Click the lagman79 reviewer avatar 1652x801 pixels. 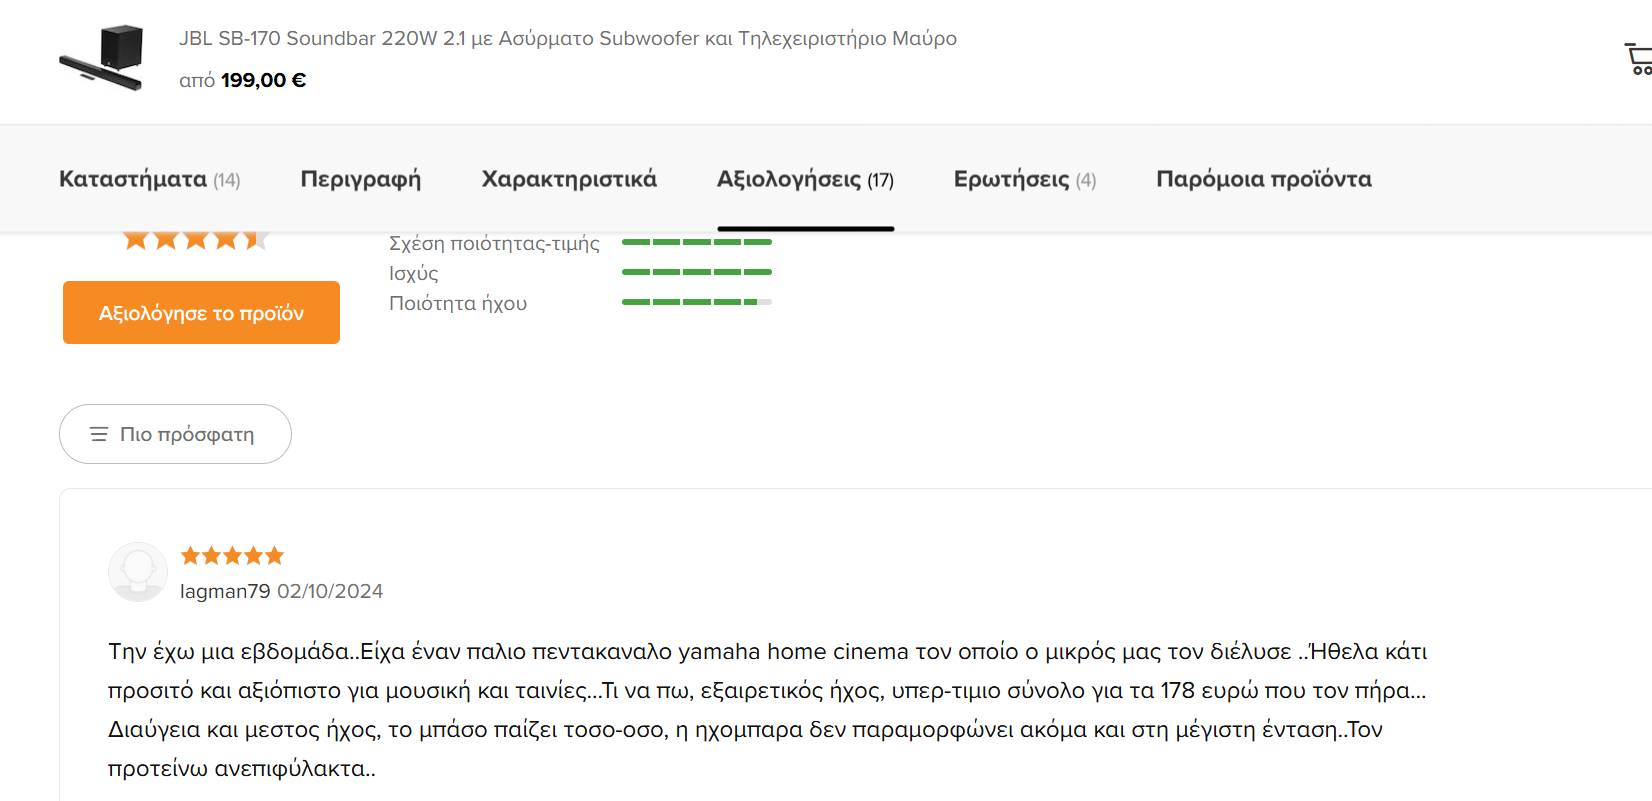click(138, 572)
